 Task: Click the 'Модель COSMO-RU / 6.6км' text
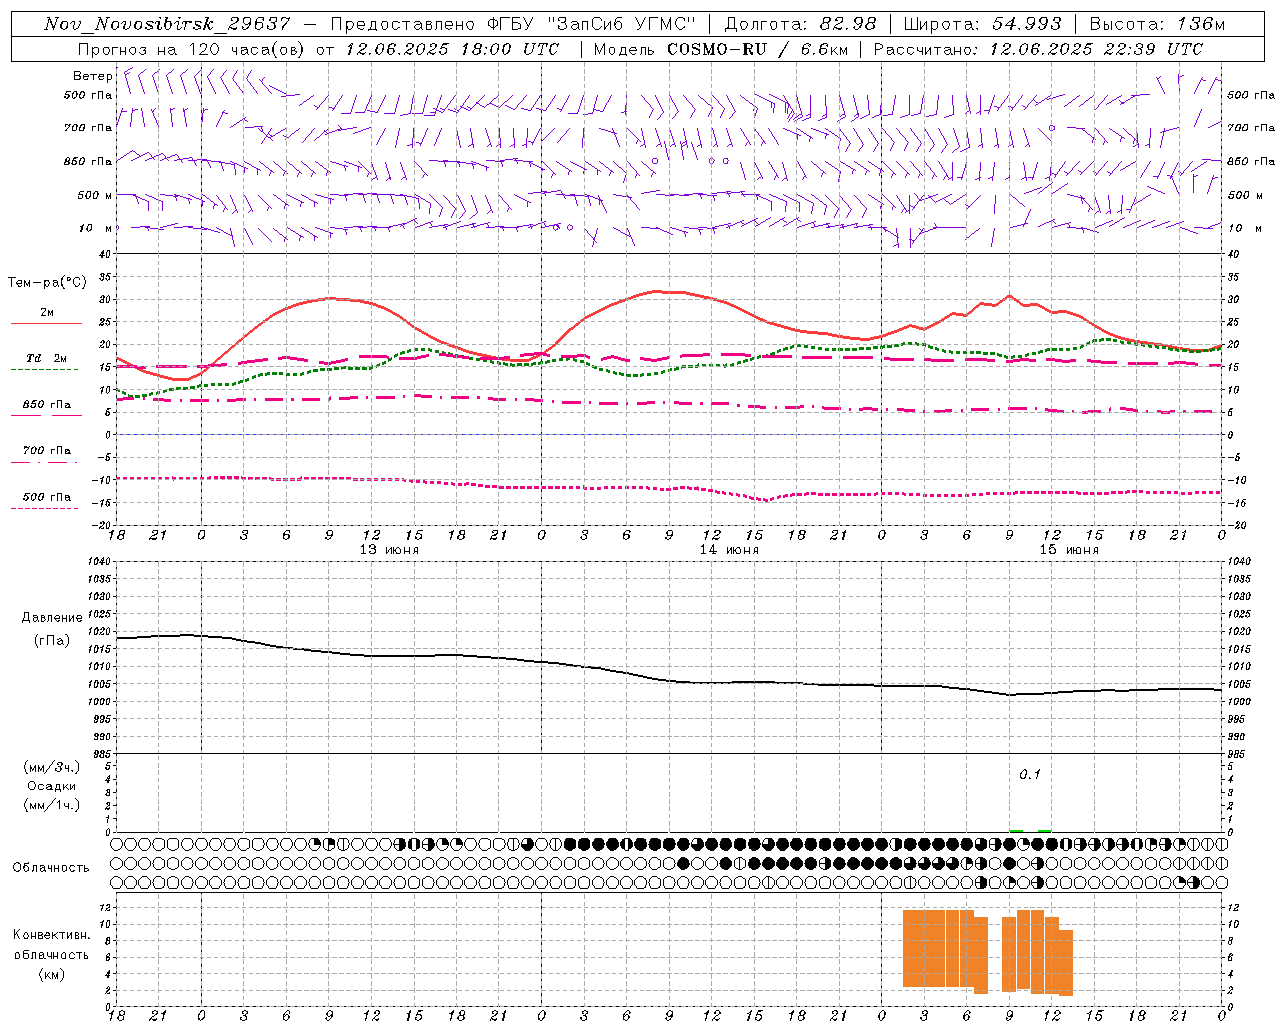[720, 49]
